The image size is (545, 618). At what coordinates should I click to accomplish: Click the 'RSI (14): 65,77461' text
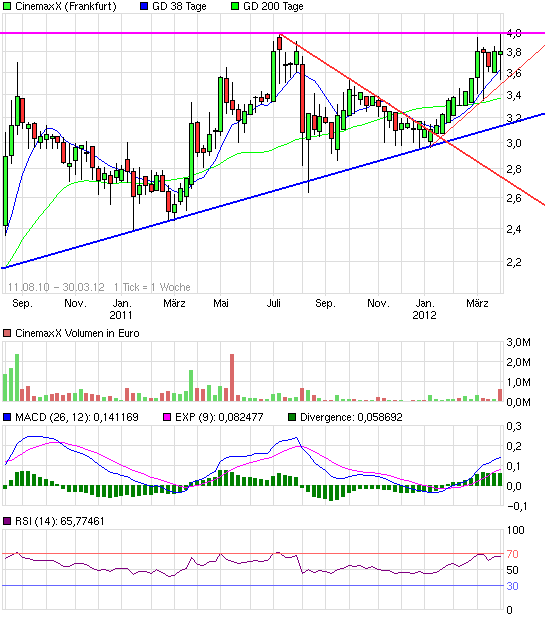point(60,521)
